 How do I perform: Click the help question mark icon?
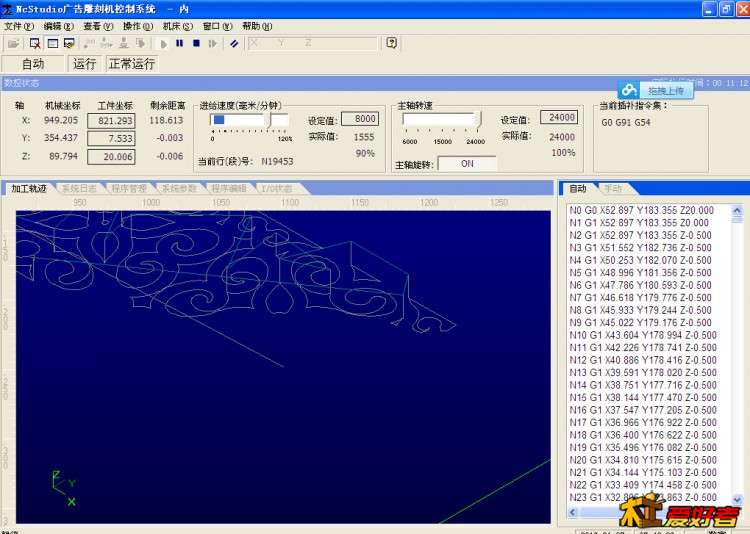click(x=392, y=43)
